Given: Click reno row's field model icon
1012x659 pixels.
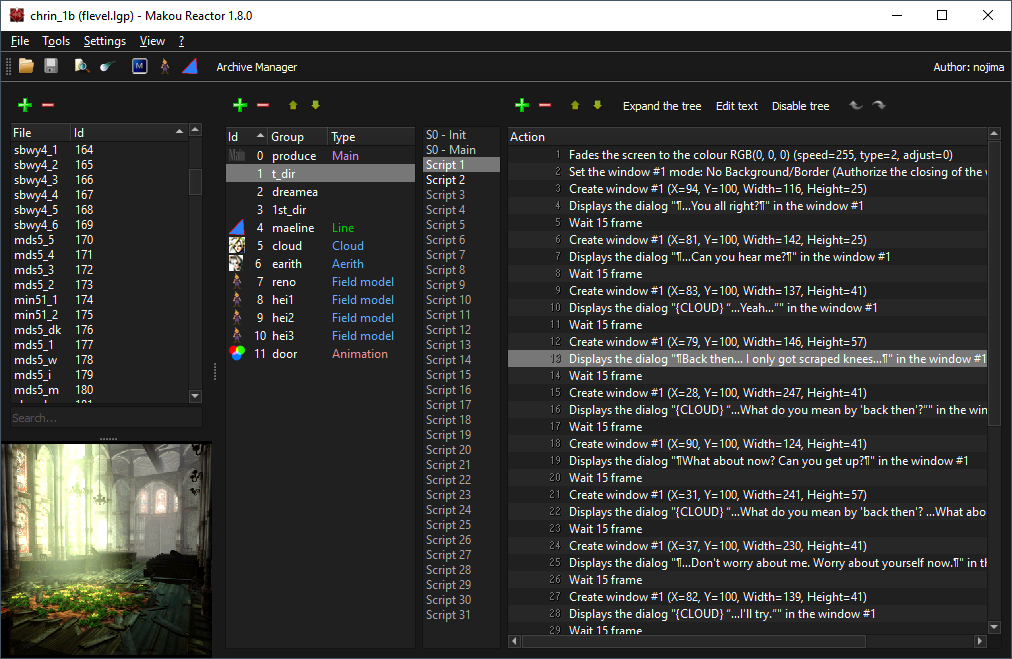Looking at the screenshot, I should [237, 281].
